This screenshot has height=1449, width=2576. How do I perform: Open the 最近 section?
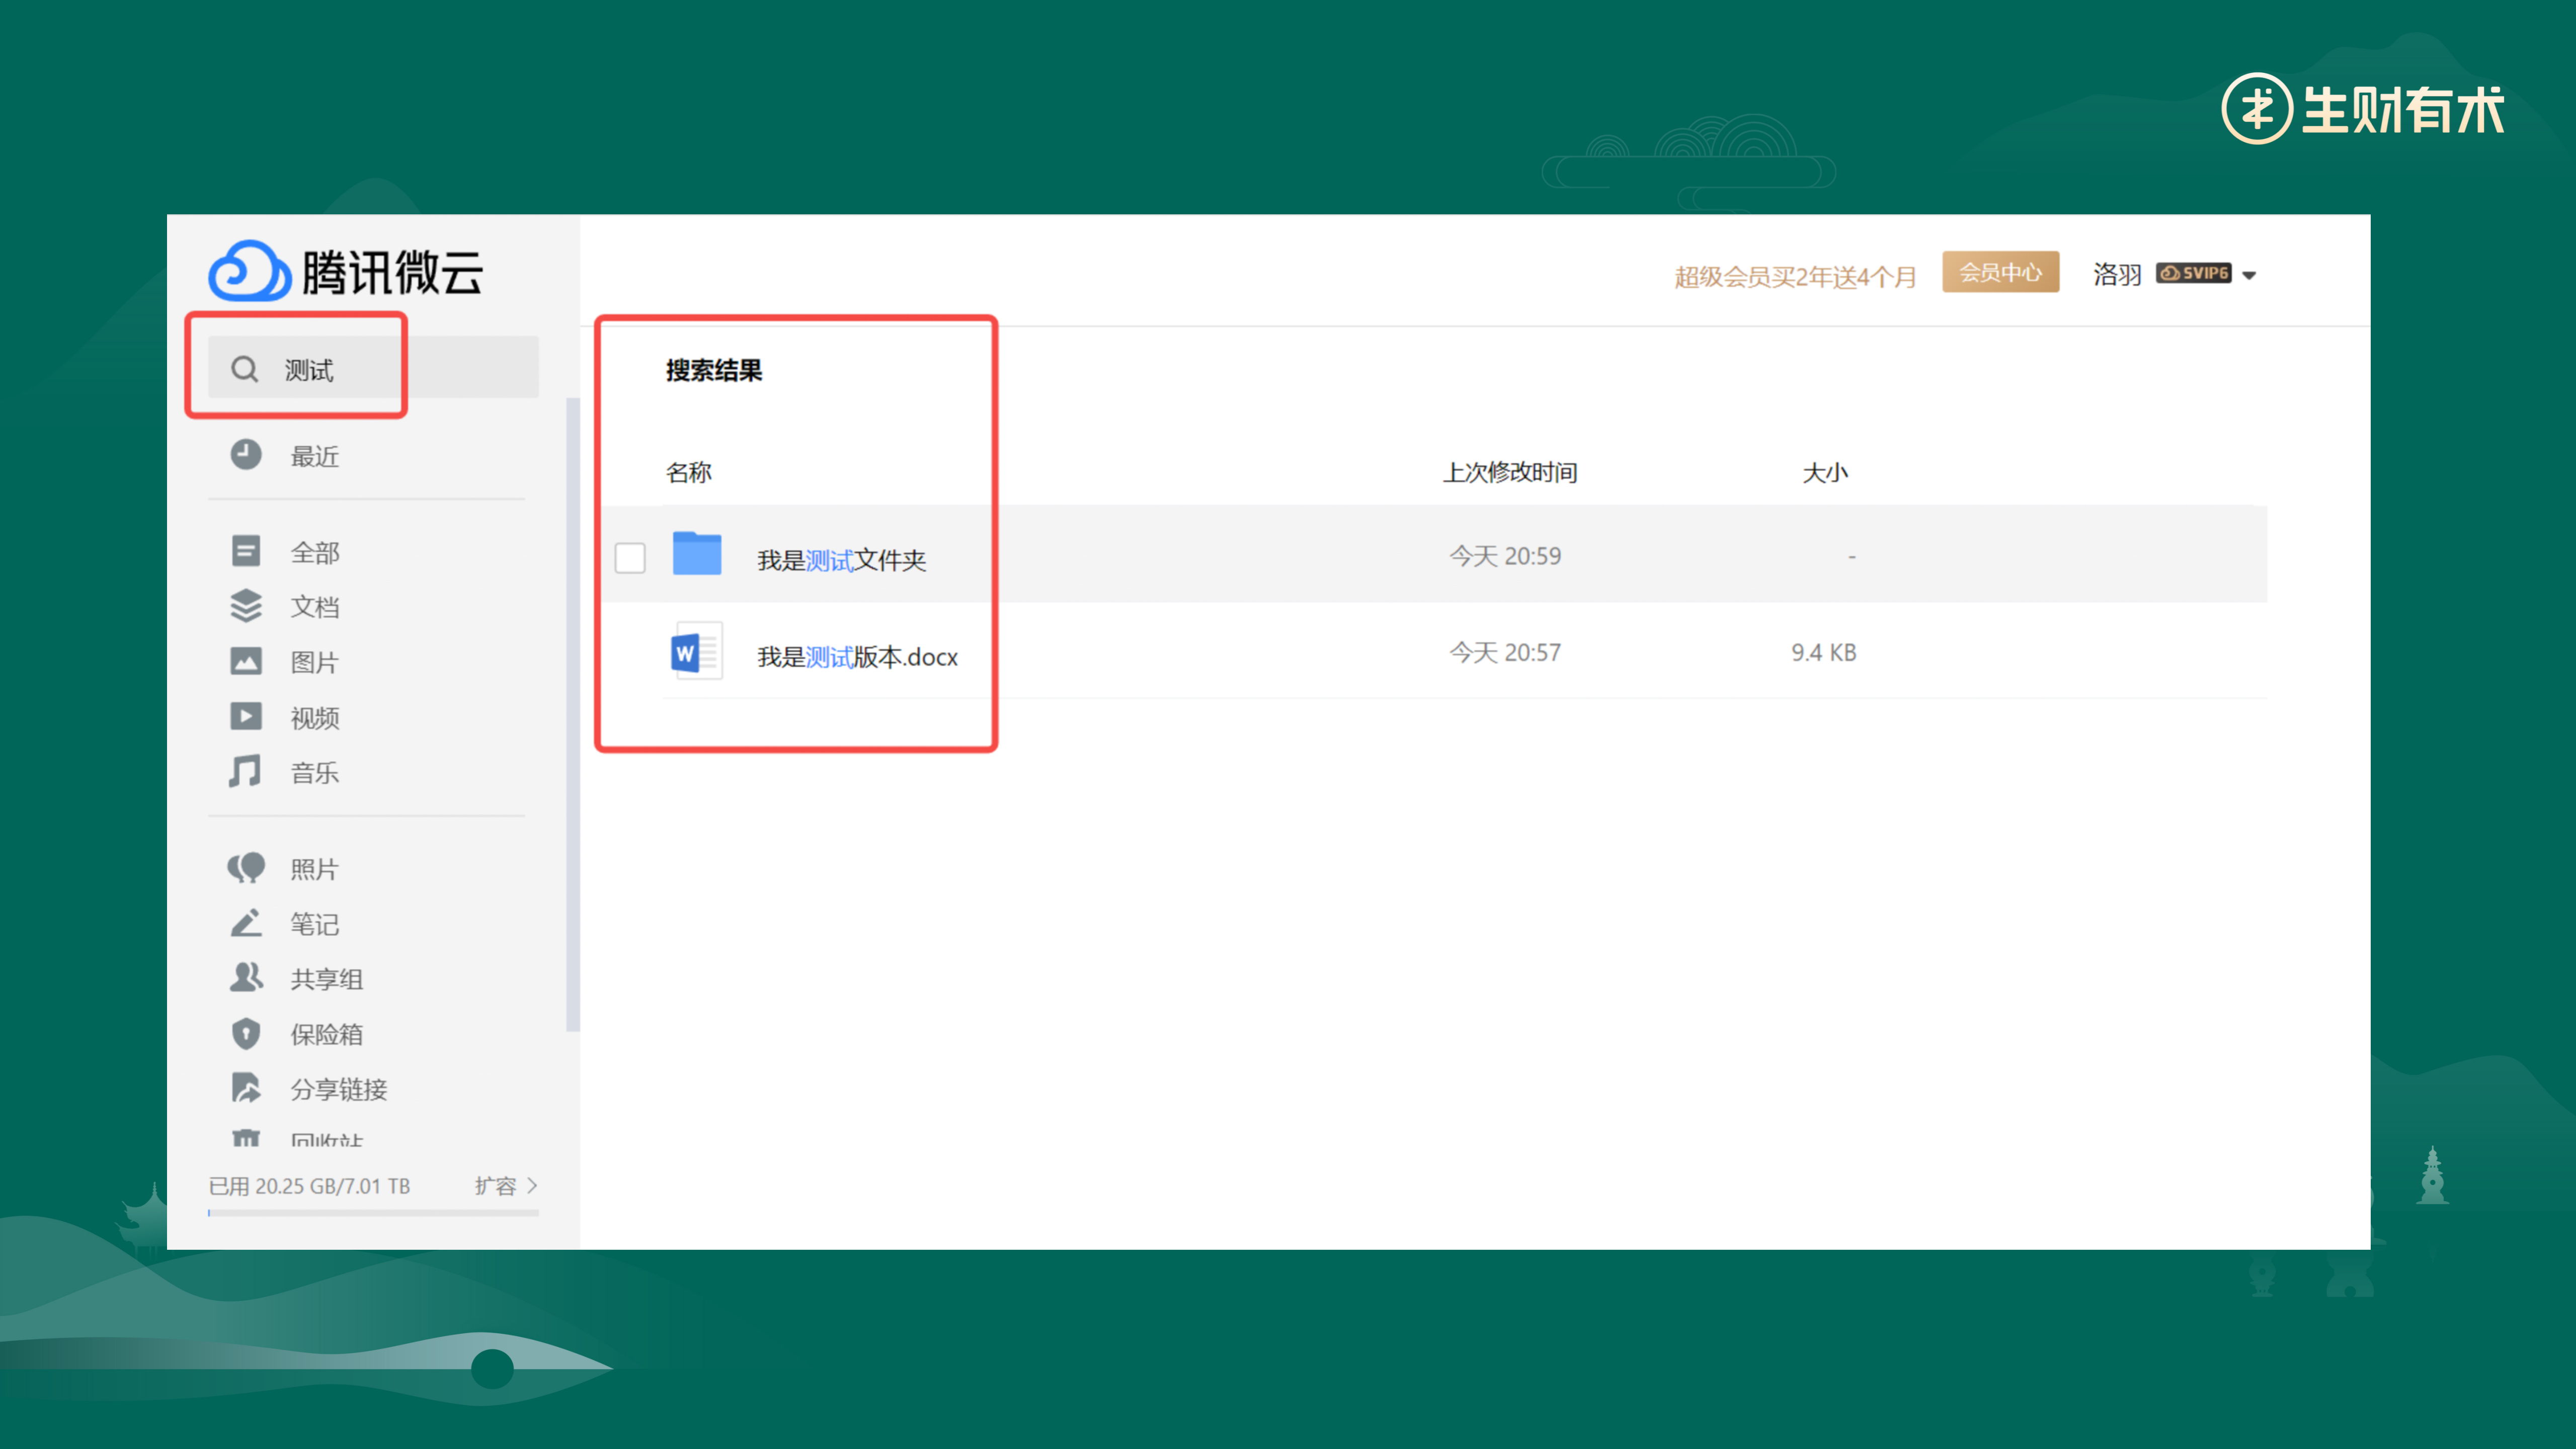314,456
